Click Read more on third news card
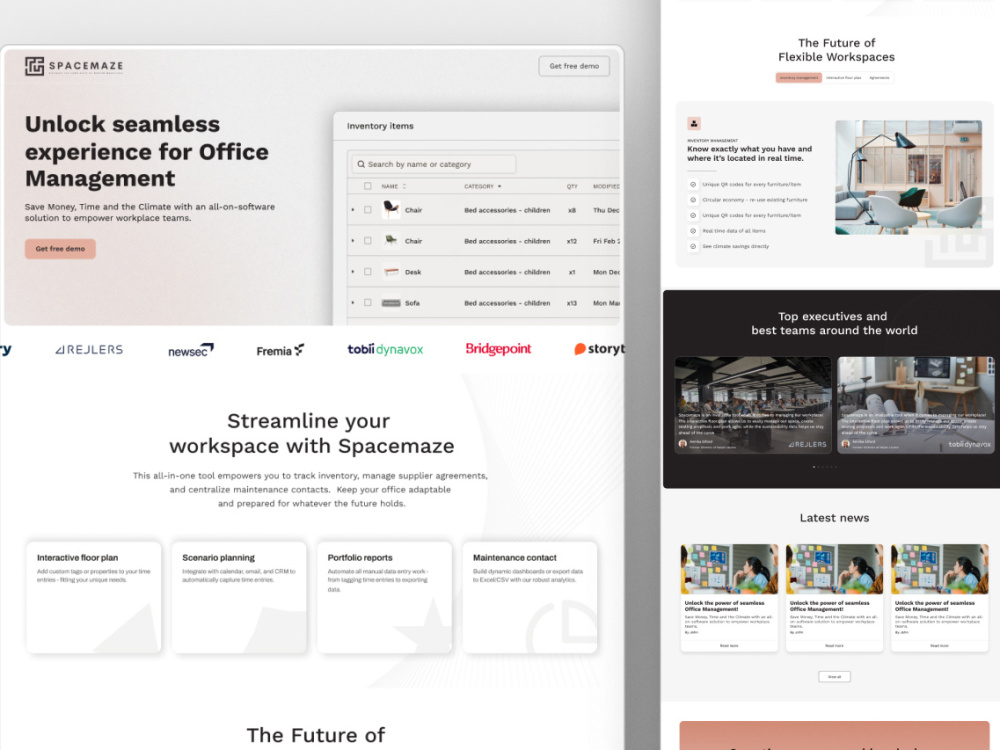Viewport: 1000px width, 750px height. tap(939, 645)
